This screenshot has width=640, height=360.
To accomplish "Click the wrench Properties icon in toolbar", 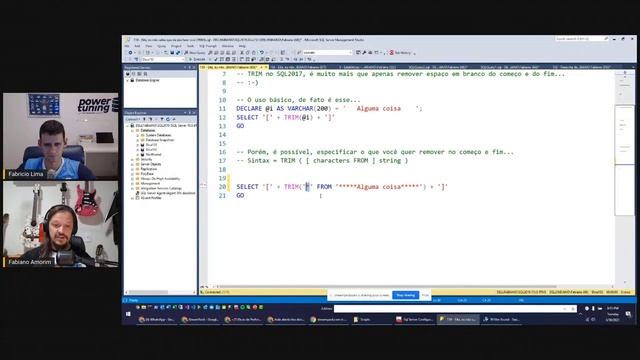I will point(364,53).
